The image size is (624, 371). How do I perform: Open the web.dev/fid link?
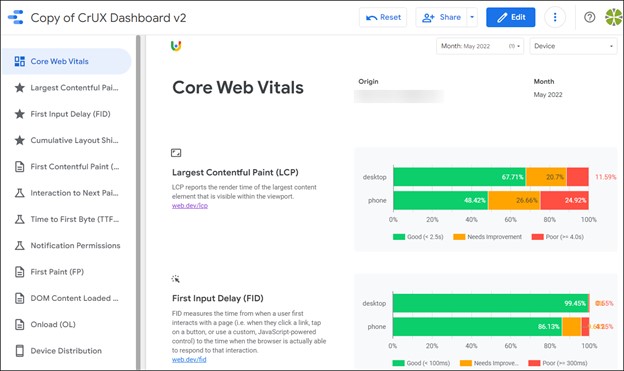(189, 359)
